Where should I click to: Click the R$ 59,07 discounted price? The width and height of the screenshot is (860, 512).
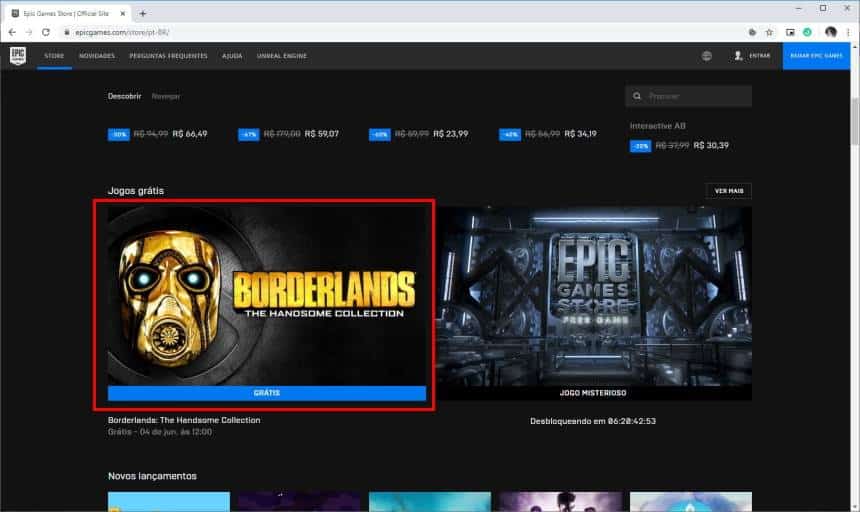coord(321,134)
